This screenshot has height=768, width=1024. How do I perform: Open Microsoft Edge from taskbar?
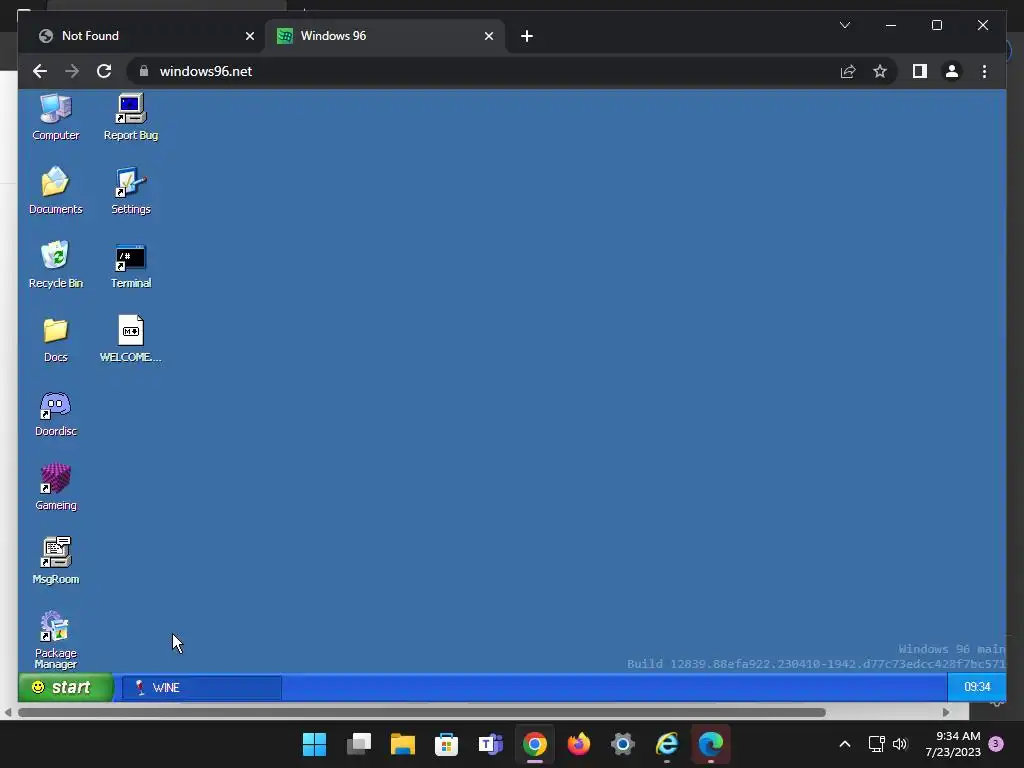711,744
